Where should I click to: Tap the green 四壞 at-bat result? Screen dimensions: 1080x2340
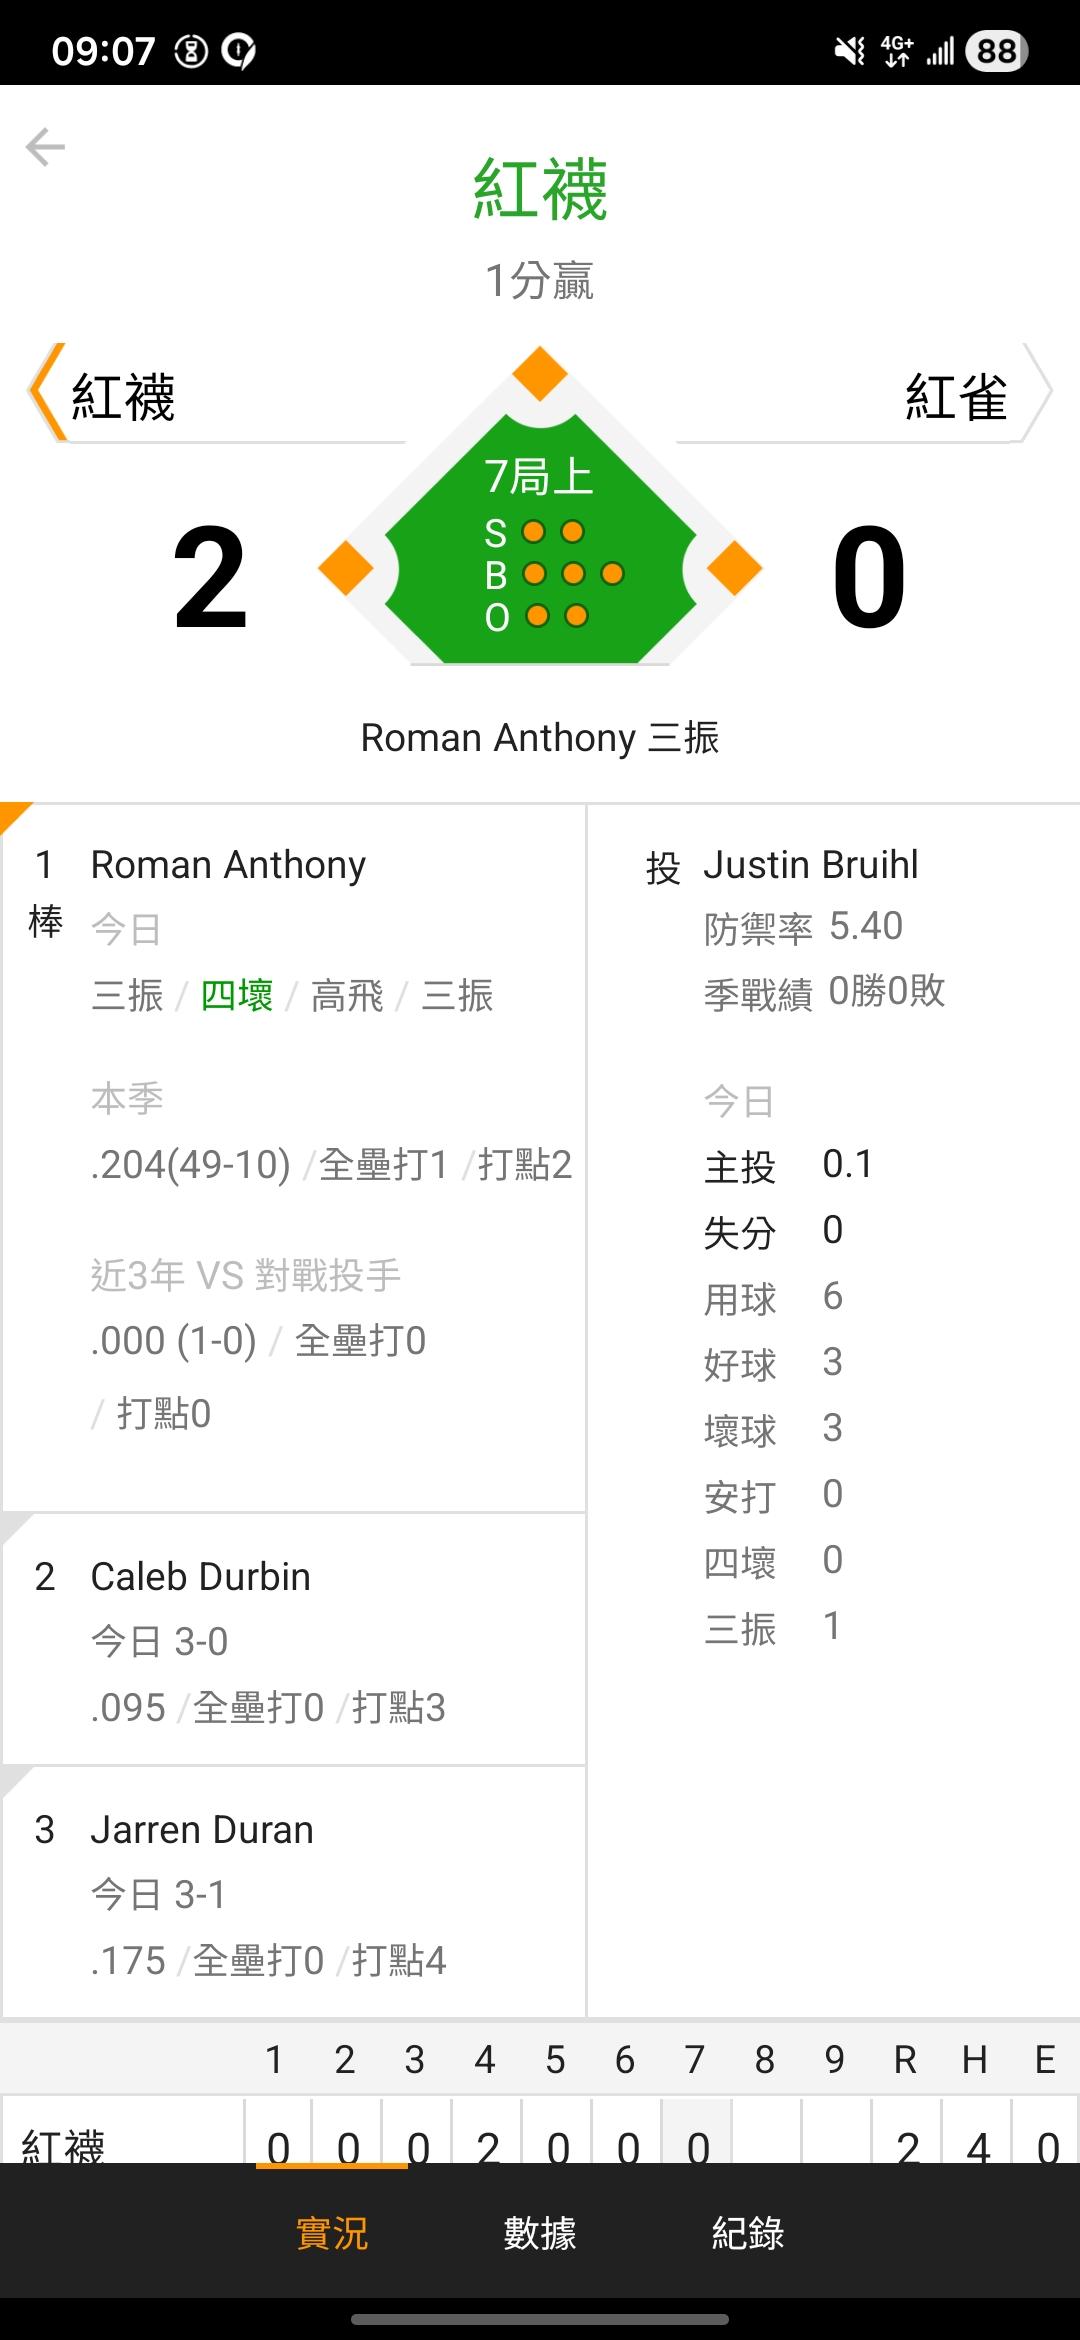coord(237,995)
